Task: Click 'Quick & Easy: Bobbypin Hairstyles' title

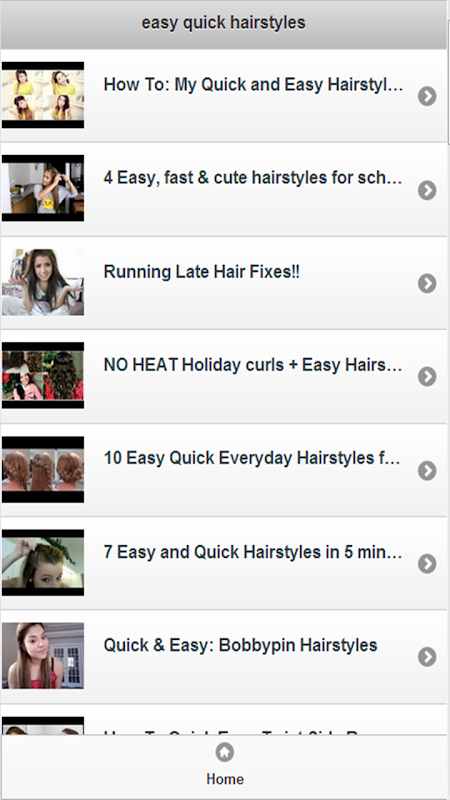Action: coord(240,645)
